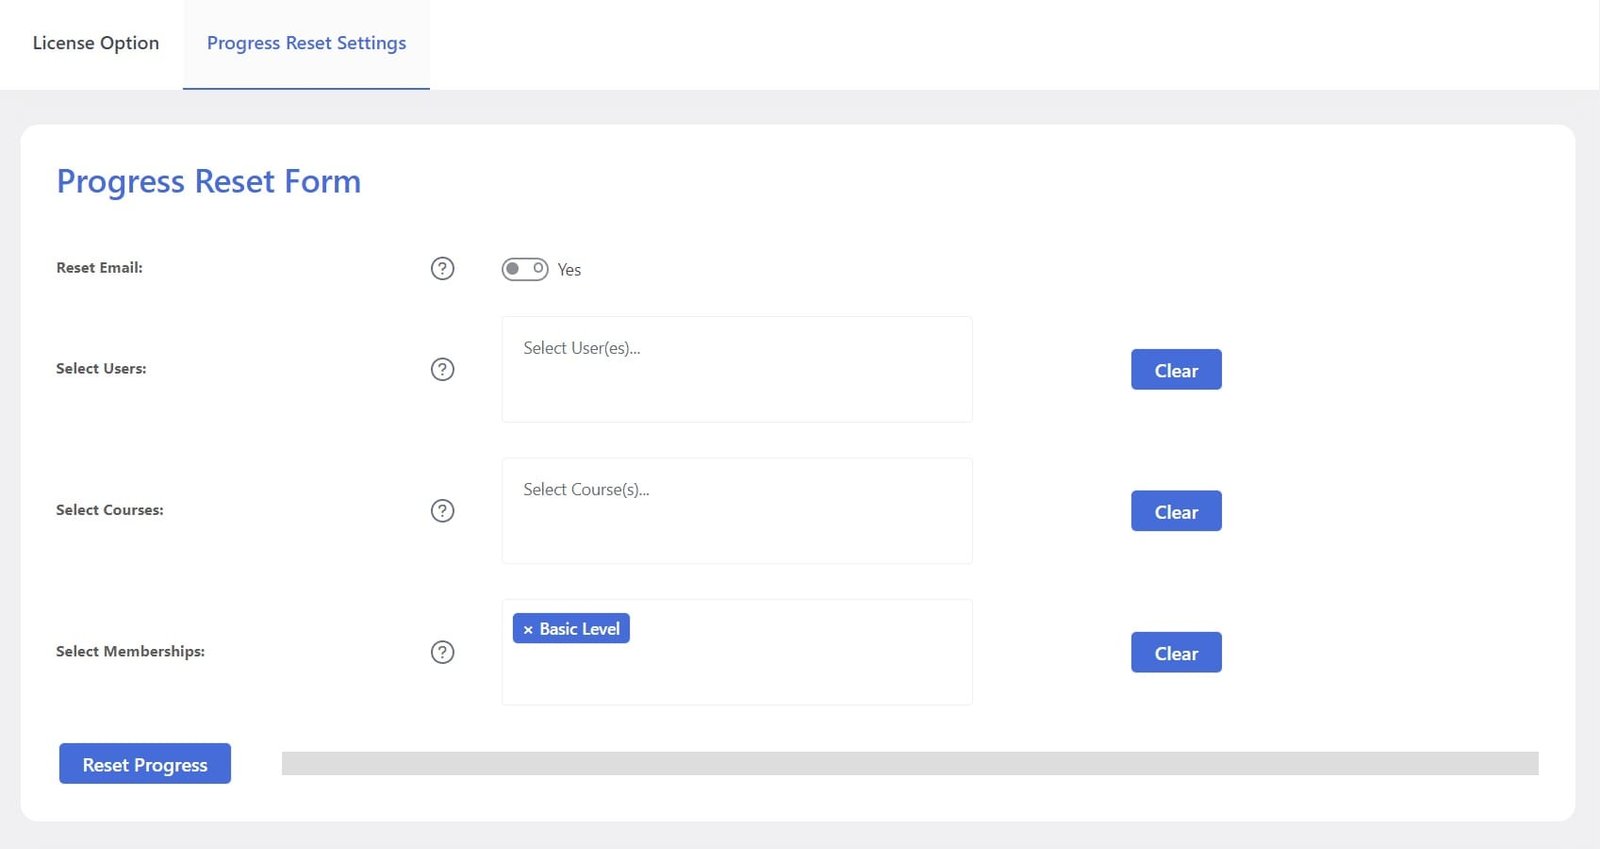
Task: Clear the selected memberships
Action: click(1176, 652)
